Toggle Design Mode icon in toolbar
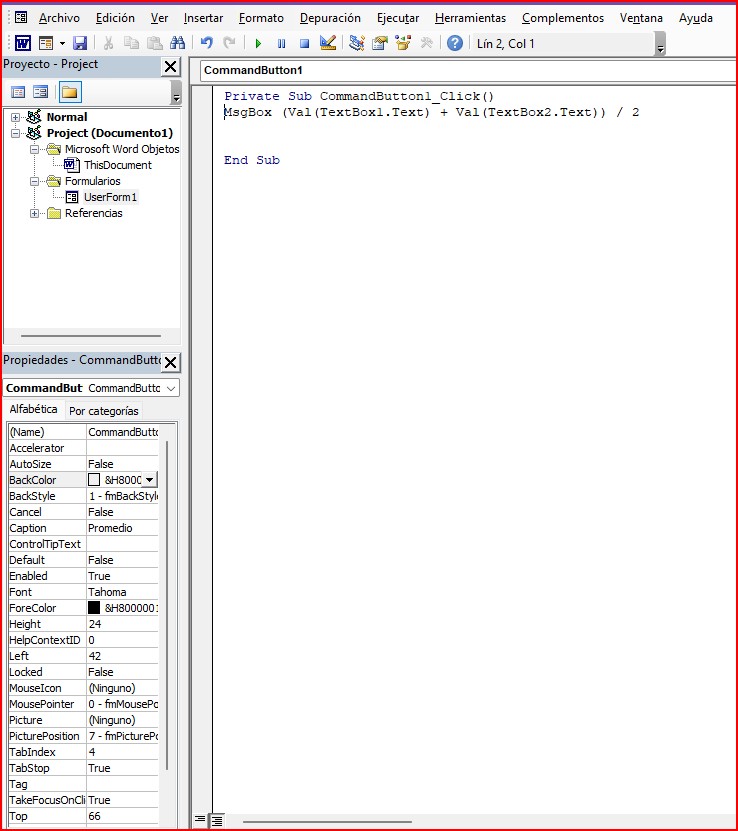This screenshot has height=831, width=738. (328, 43)
